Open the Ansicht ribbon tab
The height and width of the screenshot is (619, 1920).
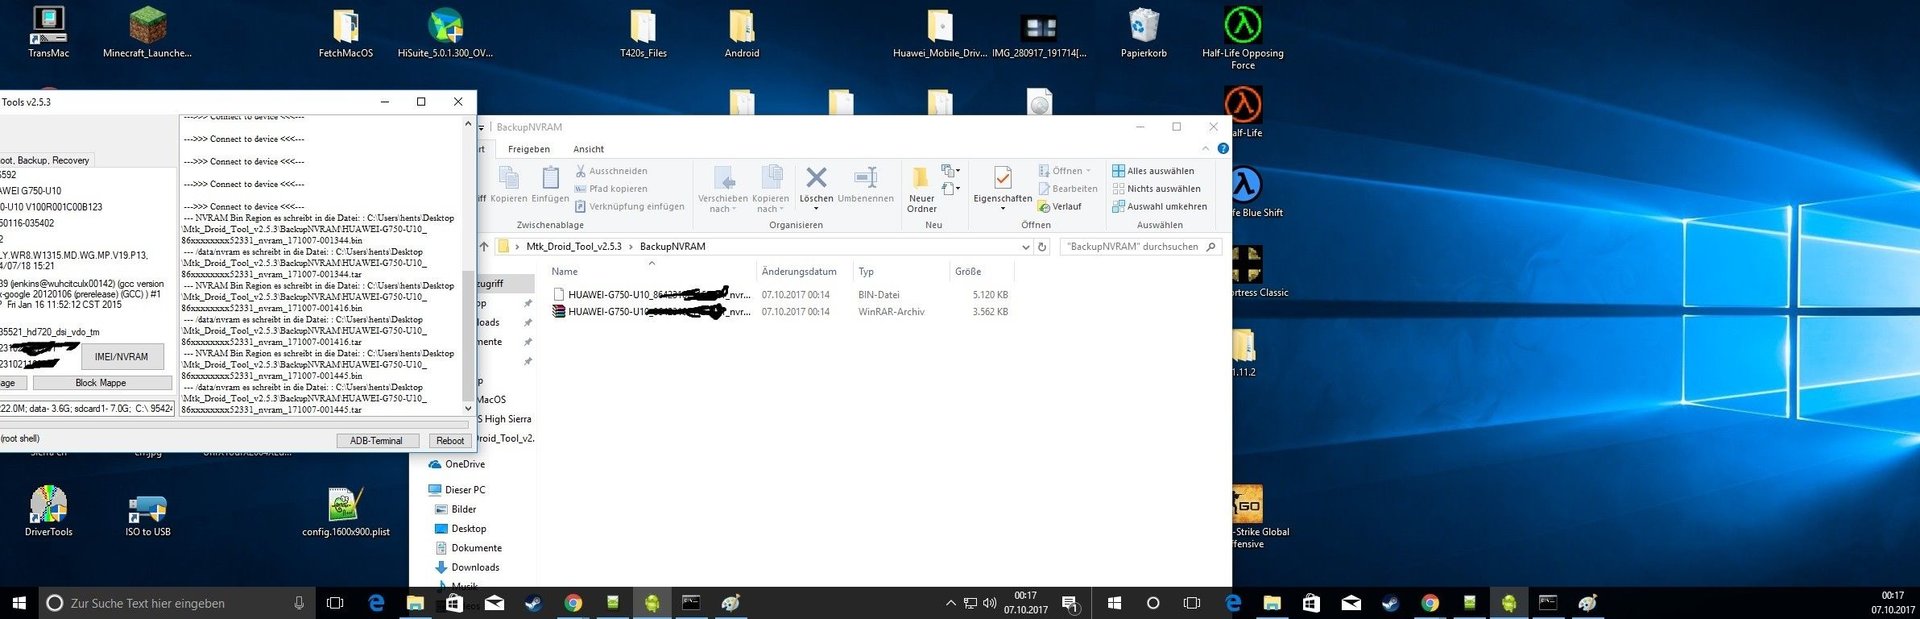click(x=589, y=149)
